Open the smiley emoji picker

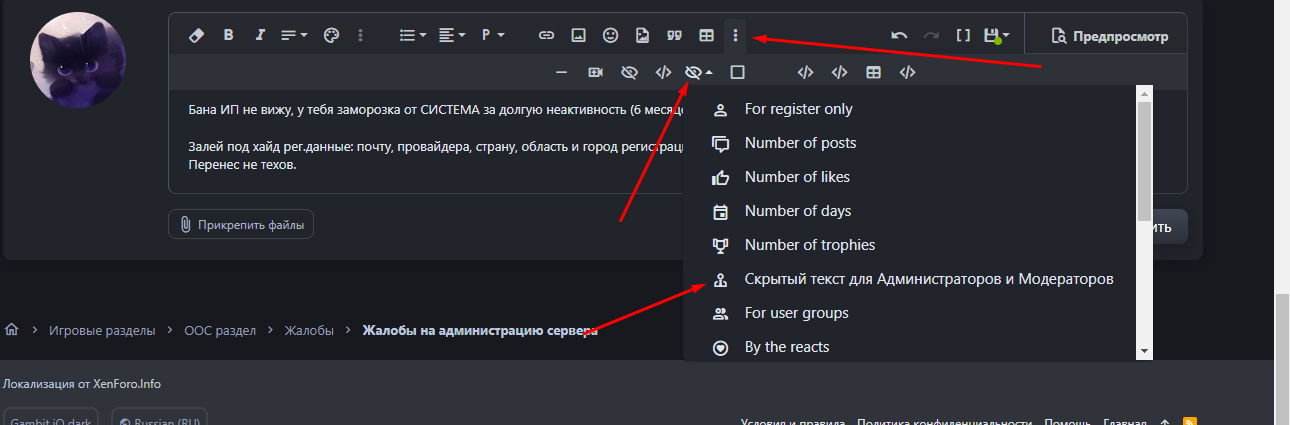(x=610, y=35)
